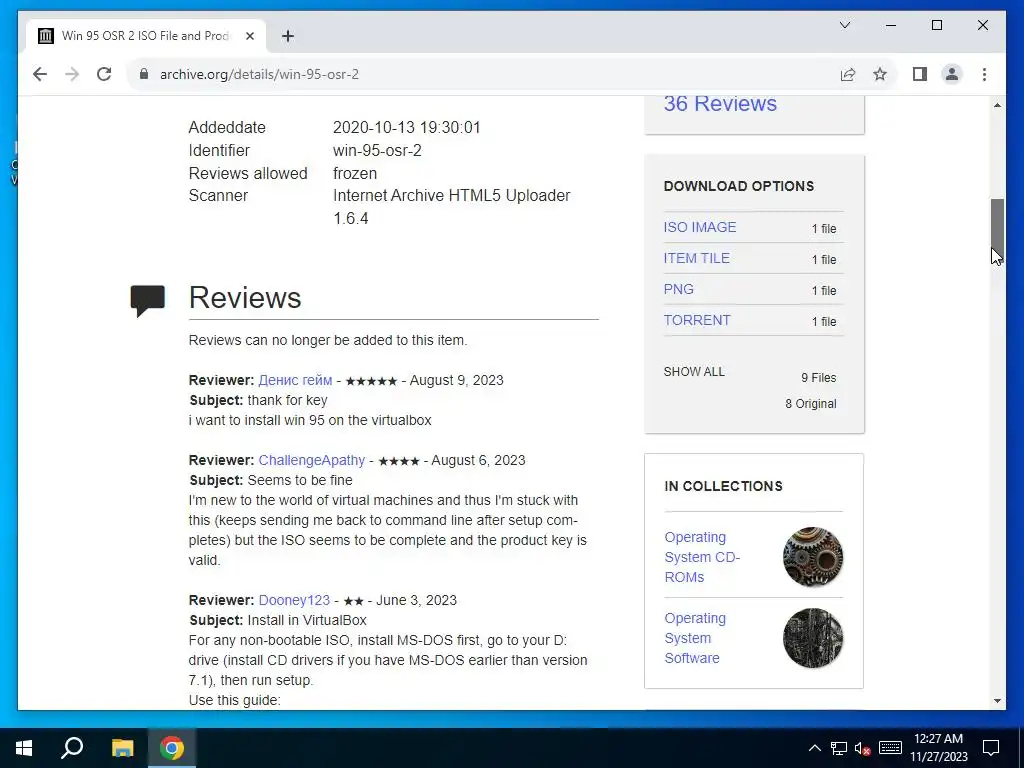Click the taskbar clock showing 12:27 AM
The image size is (1024, 768).
(x=938, y=748)
